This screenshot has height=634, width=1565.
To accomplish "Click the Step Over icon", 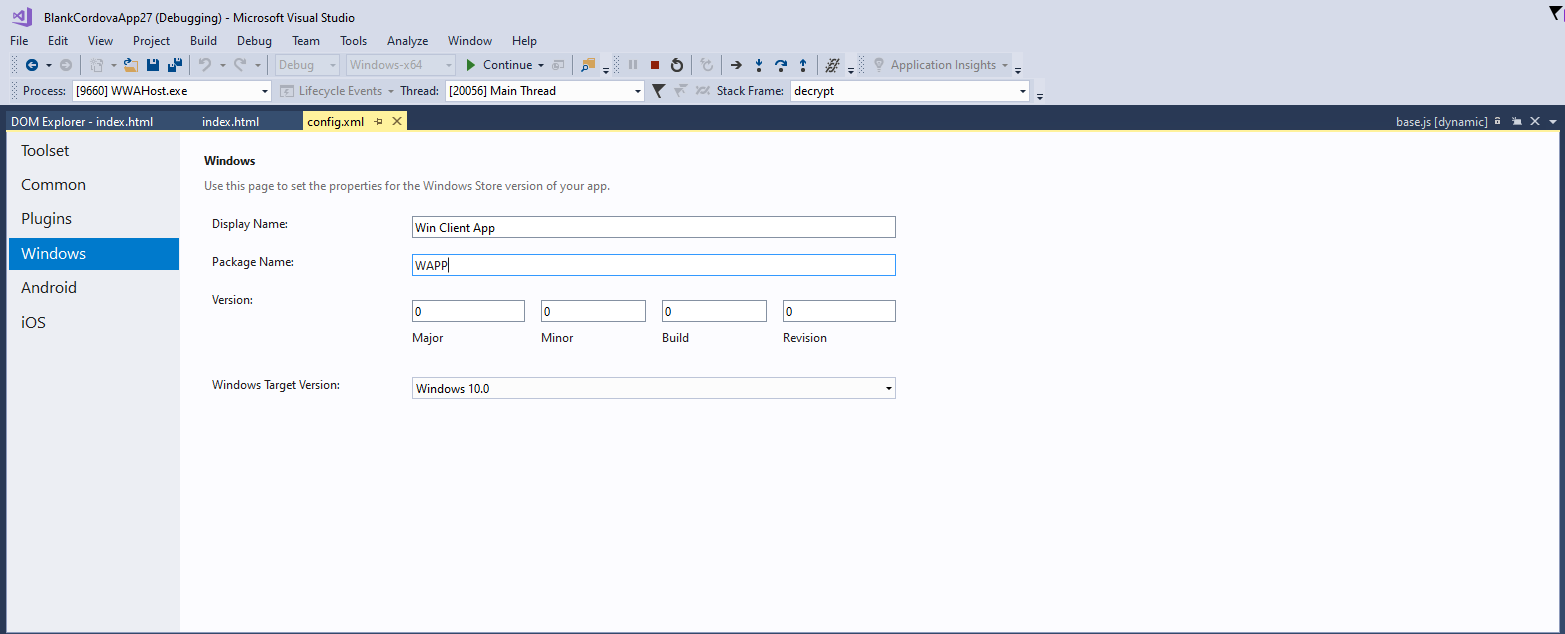I will click(781, 64).
